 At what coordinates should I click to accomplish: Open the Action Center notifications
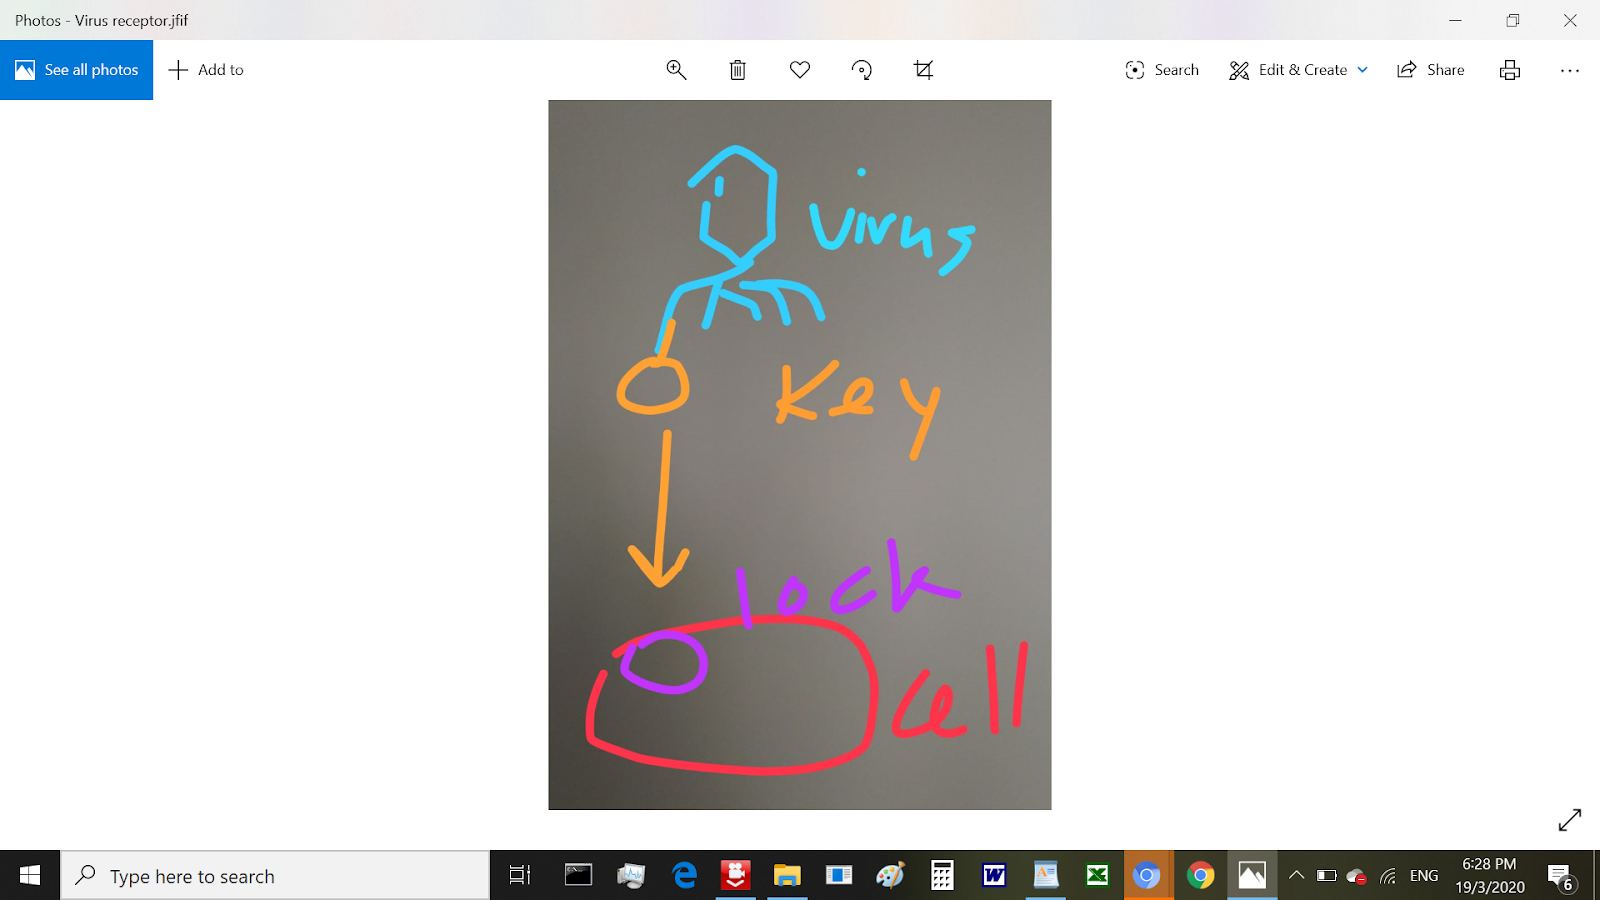[x=1561, y=876]
